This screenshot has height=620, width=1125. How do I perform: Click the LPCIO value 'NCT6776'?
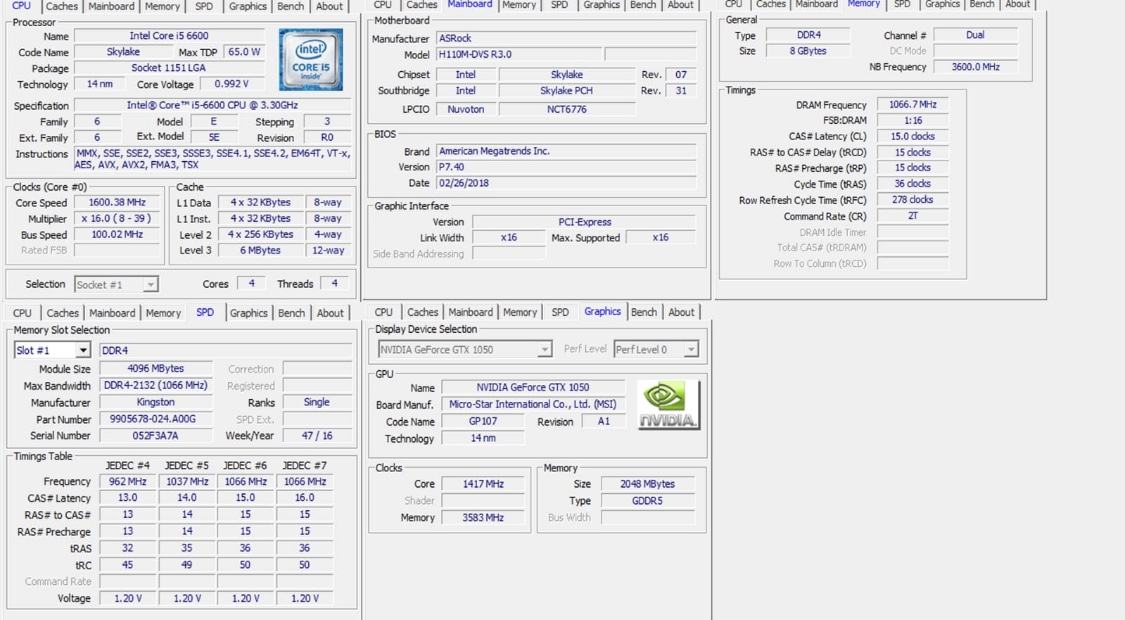click(x=567, y=109)
